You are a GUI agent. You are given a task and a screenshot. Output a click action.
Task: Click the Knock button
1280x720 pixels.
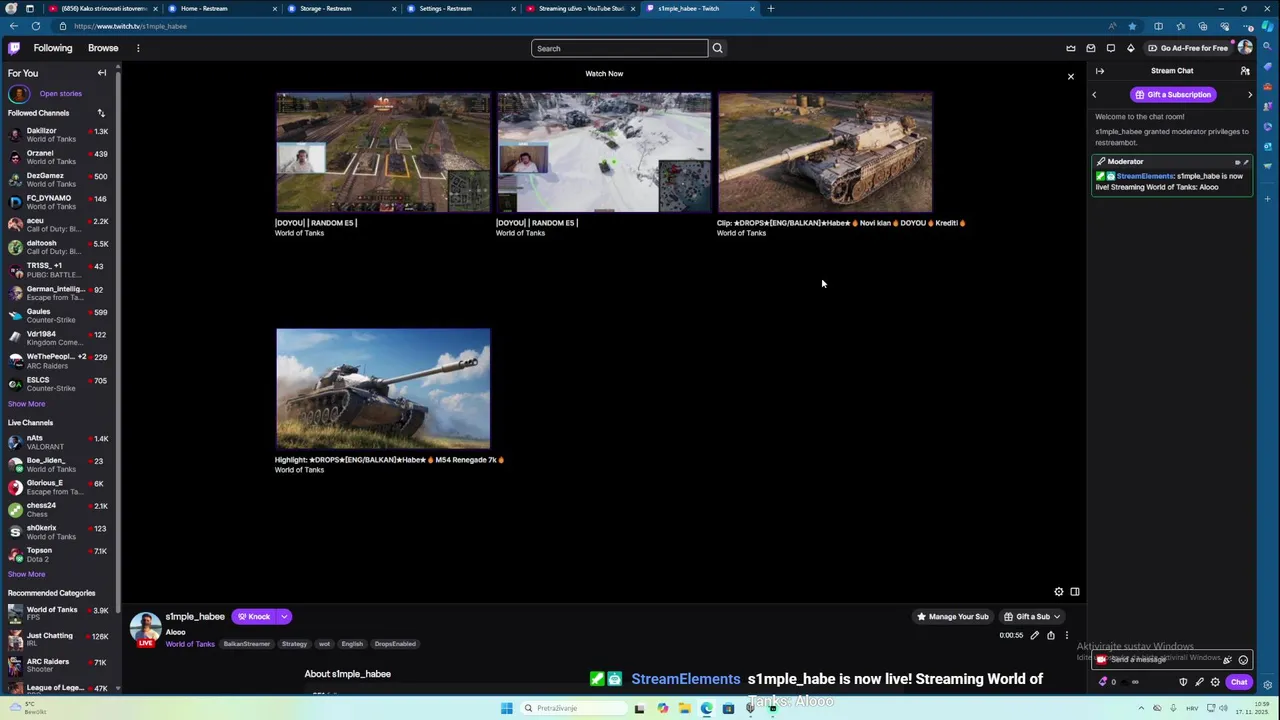(x=254, y=617)
